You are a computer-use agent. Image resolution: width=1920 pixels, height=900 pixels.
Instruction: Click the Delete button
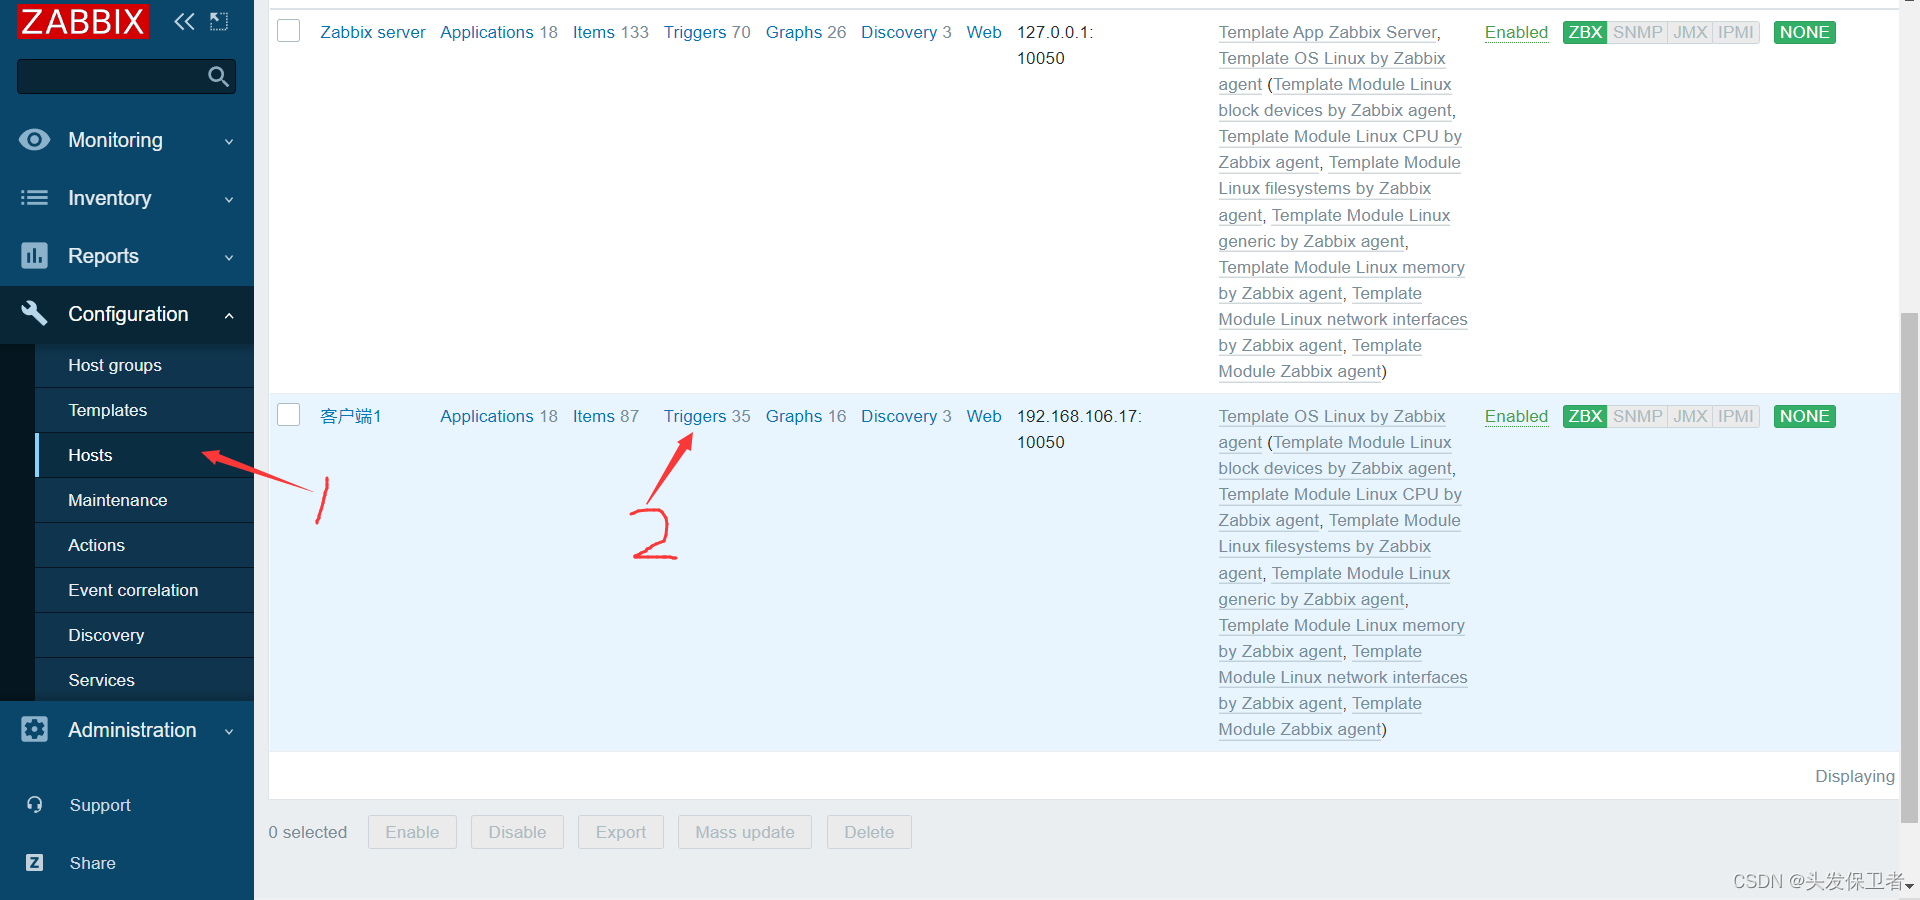coord(869,832)
